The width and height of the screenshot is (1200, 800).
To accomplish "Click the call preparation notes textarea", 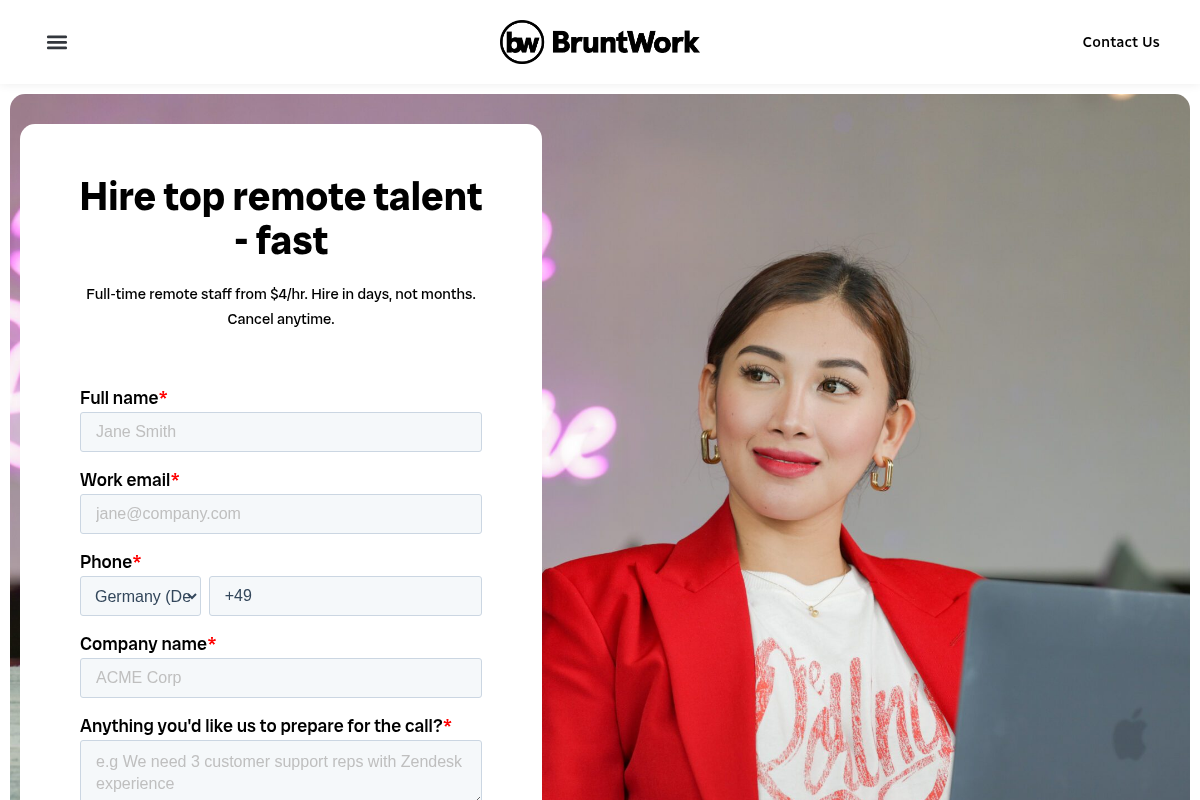I will coord(281,771).
